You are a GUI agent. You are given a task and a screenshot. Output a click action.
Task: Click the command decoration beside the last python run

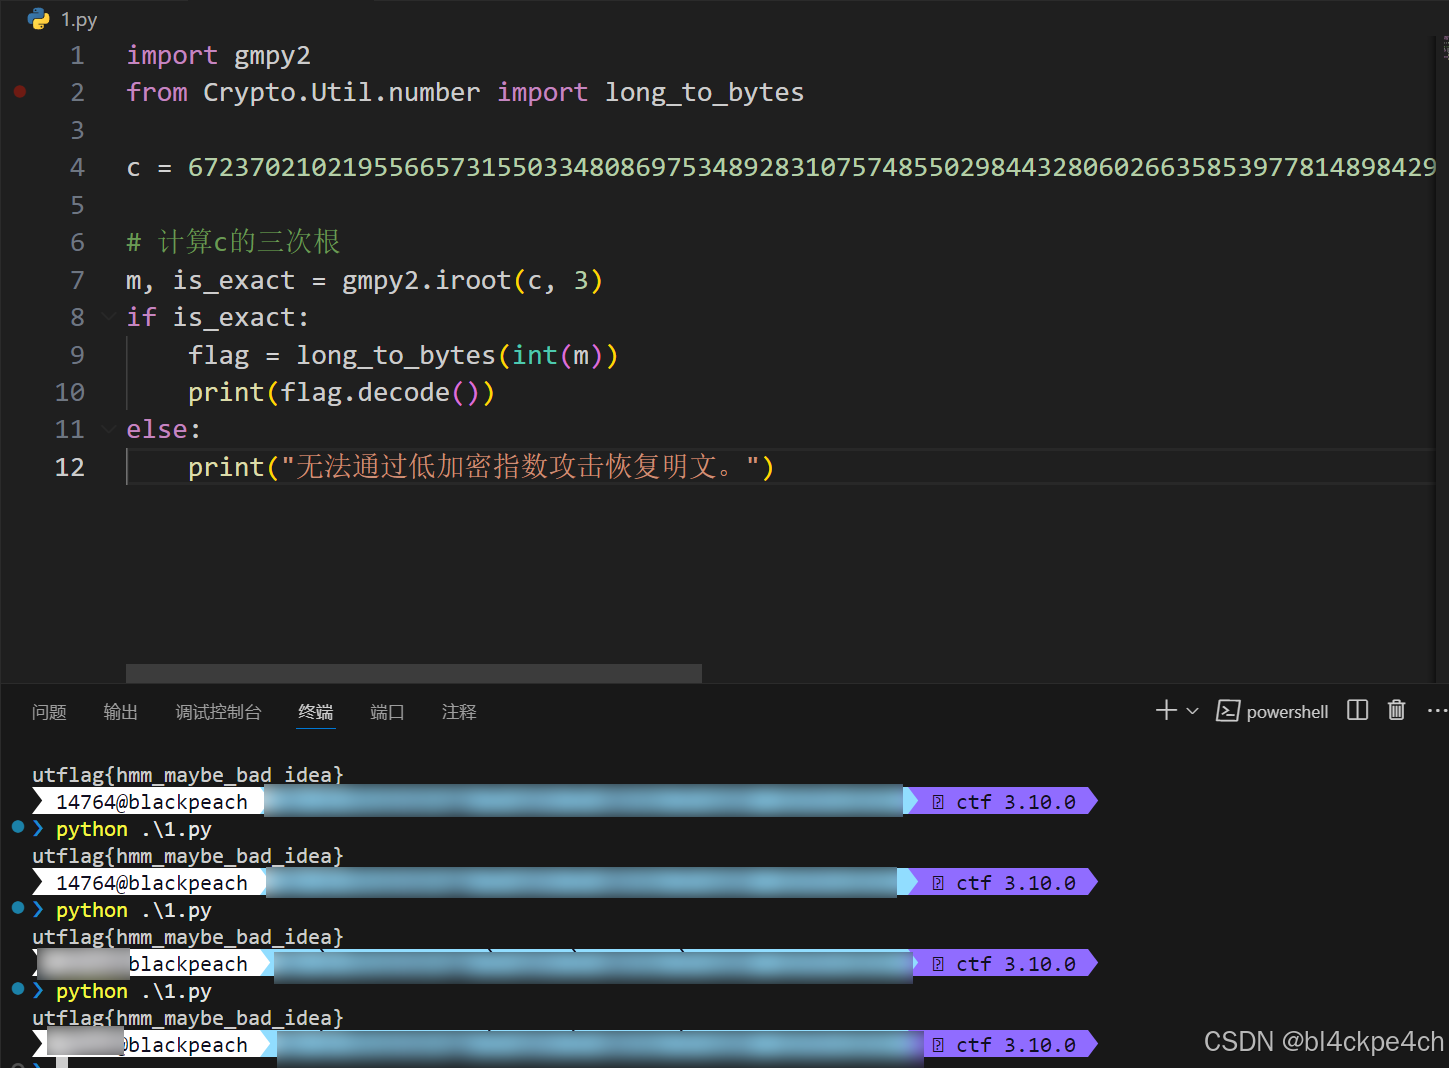coord(17,990)
